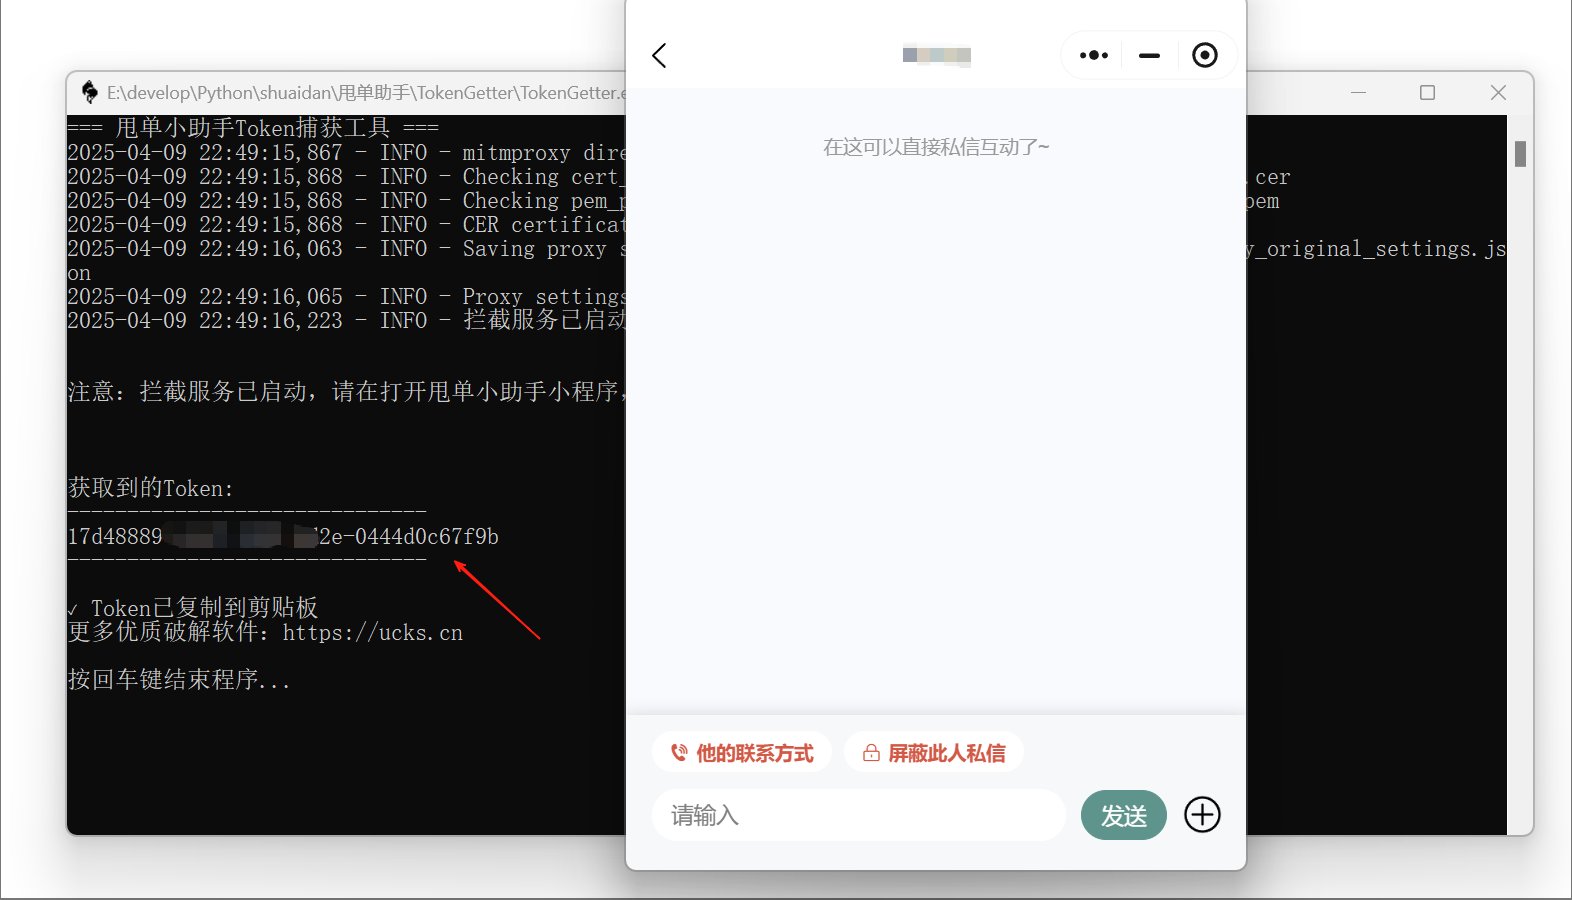
Task: Click the '注意: 拦截服务已启动' notice line
Action: (347, 391)
